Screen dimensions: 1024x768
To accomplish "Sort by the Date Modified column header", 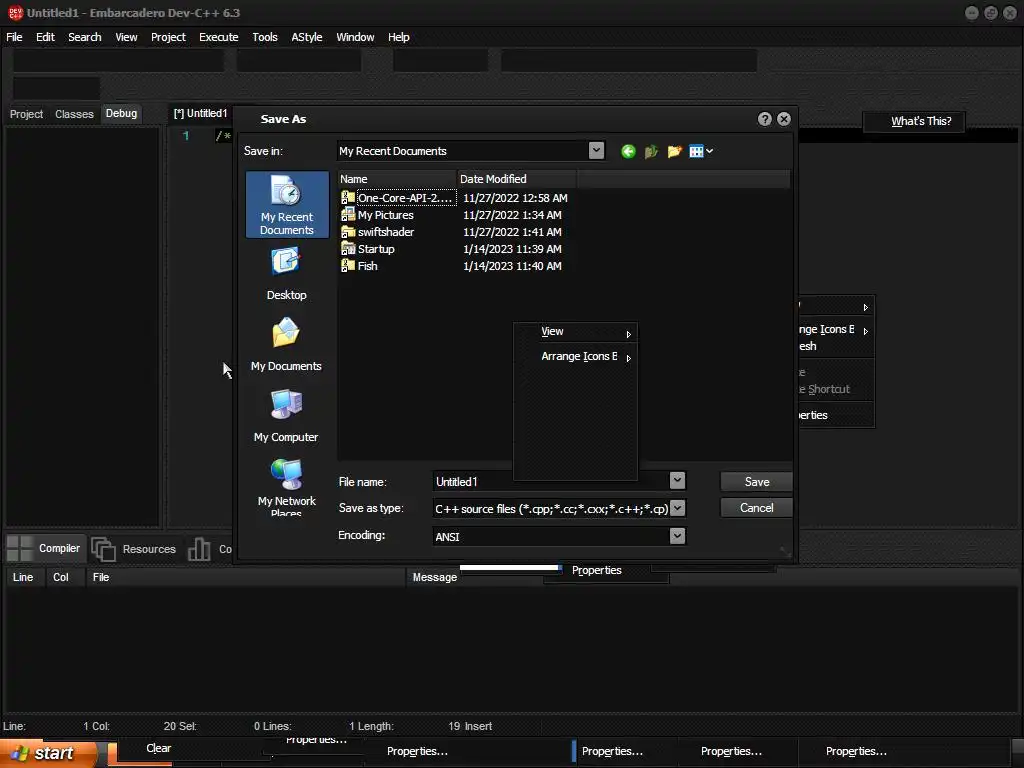I will pyautogui.click(x=516, y=179).
